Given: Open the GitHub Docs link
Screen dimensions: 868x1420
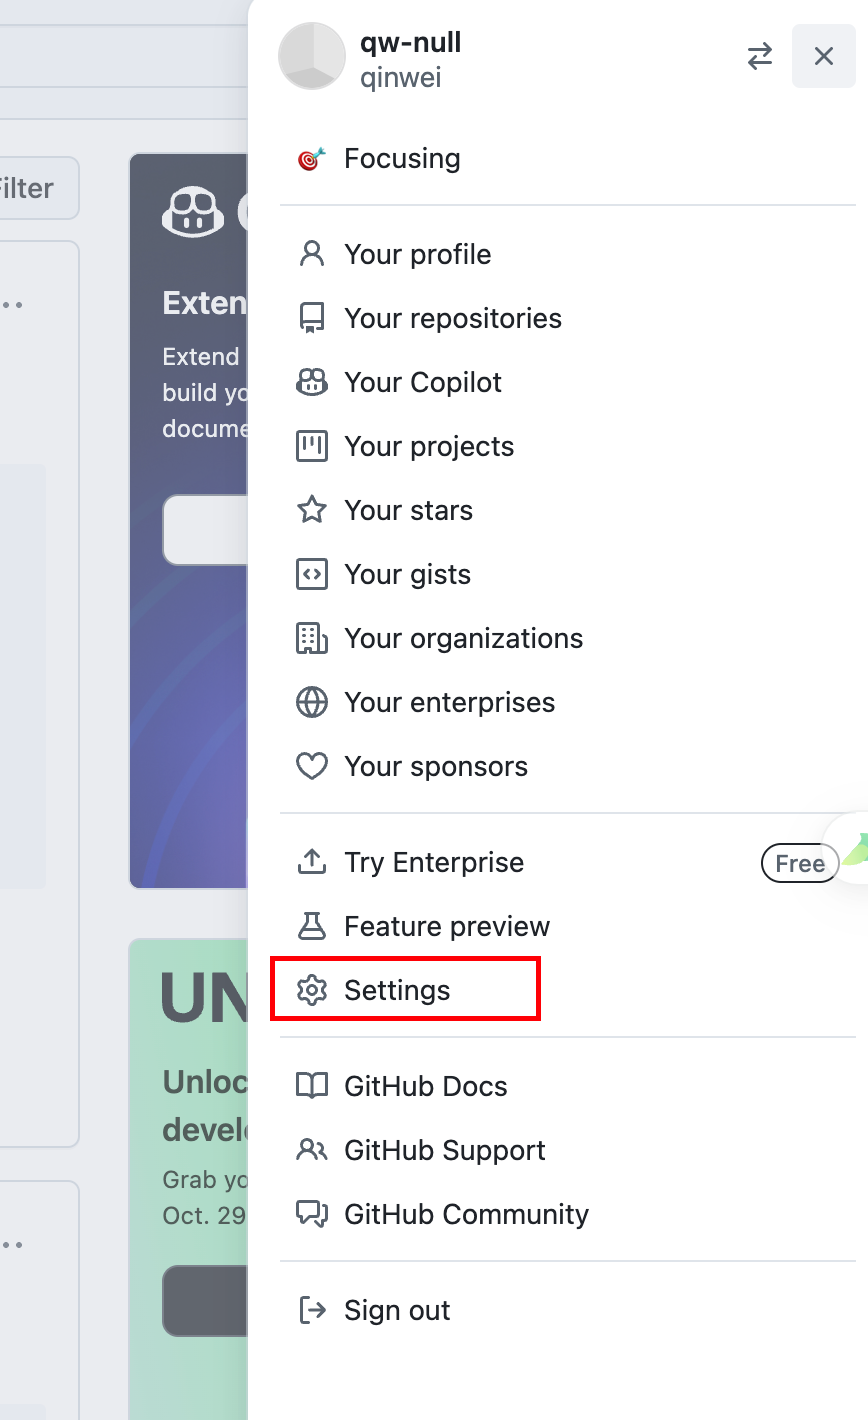Looking at the screenshot, I should [x=568, y=1086].
